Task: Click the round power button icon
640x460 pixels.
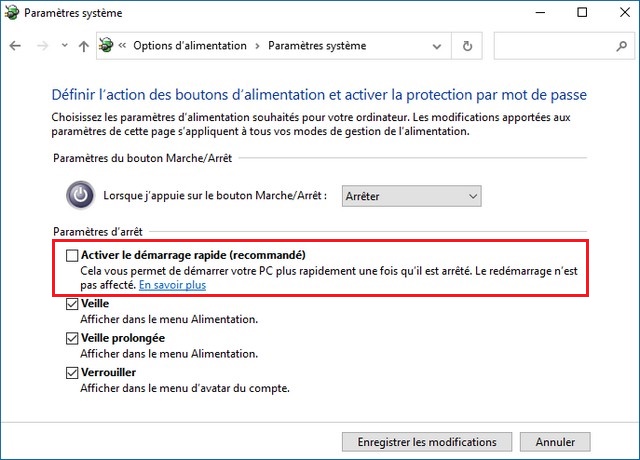Action: (79, 195)
